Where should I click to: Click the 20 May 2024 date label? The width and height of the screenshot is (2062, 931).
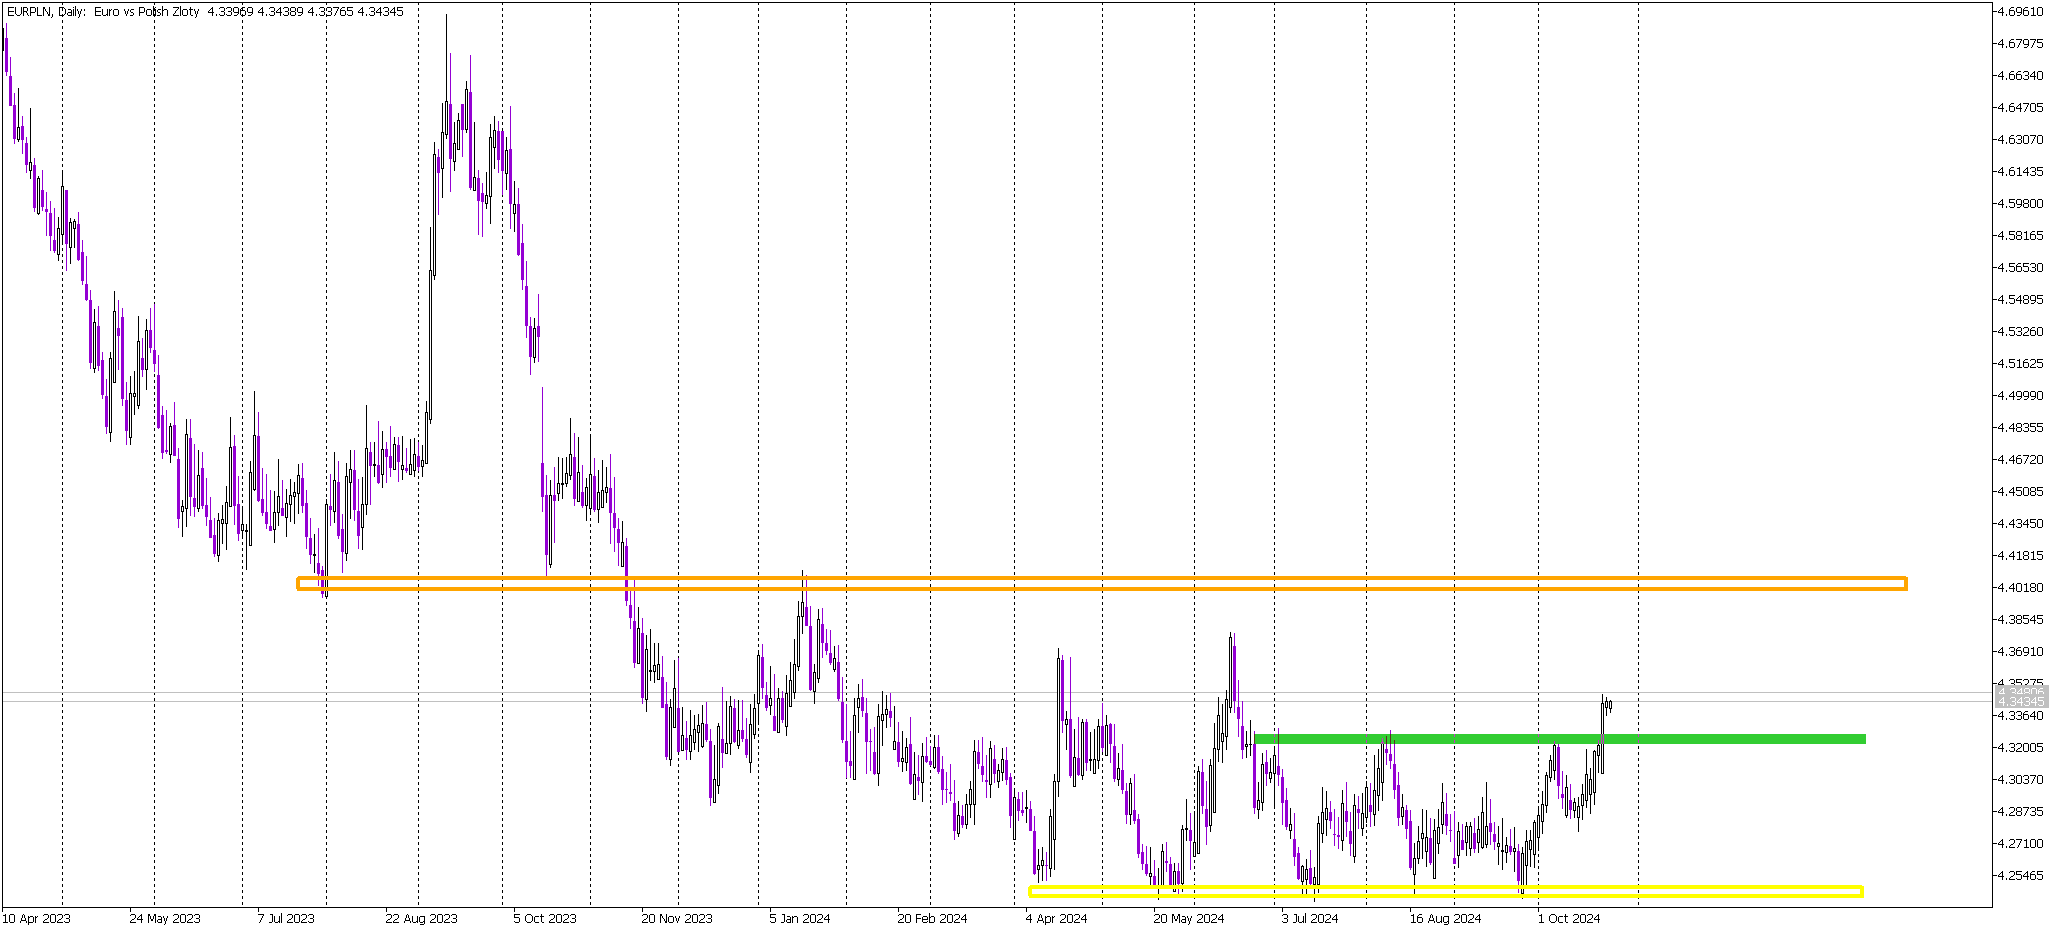pos(1189,919)
